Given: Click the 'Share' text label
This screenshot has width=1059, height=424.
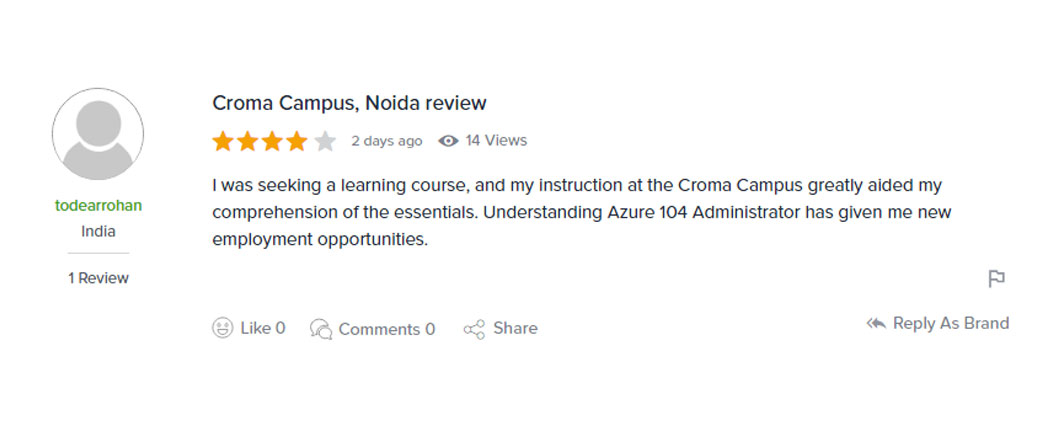Looking at the screenshot, I should click(x=515, y=328).
